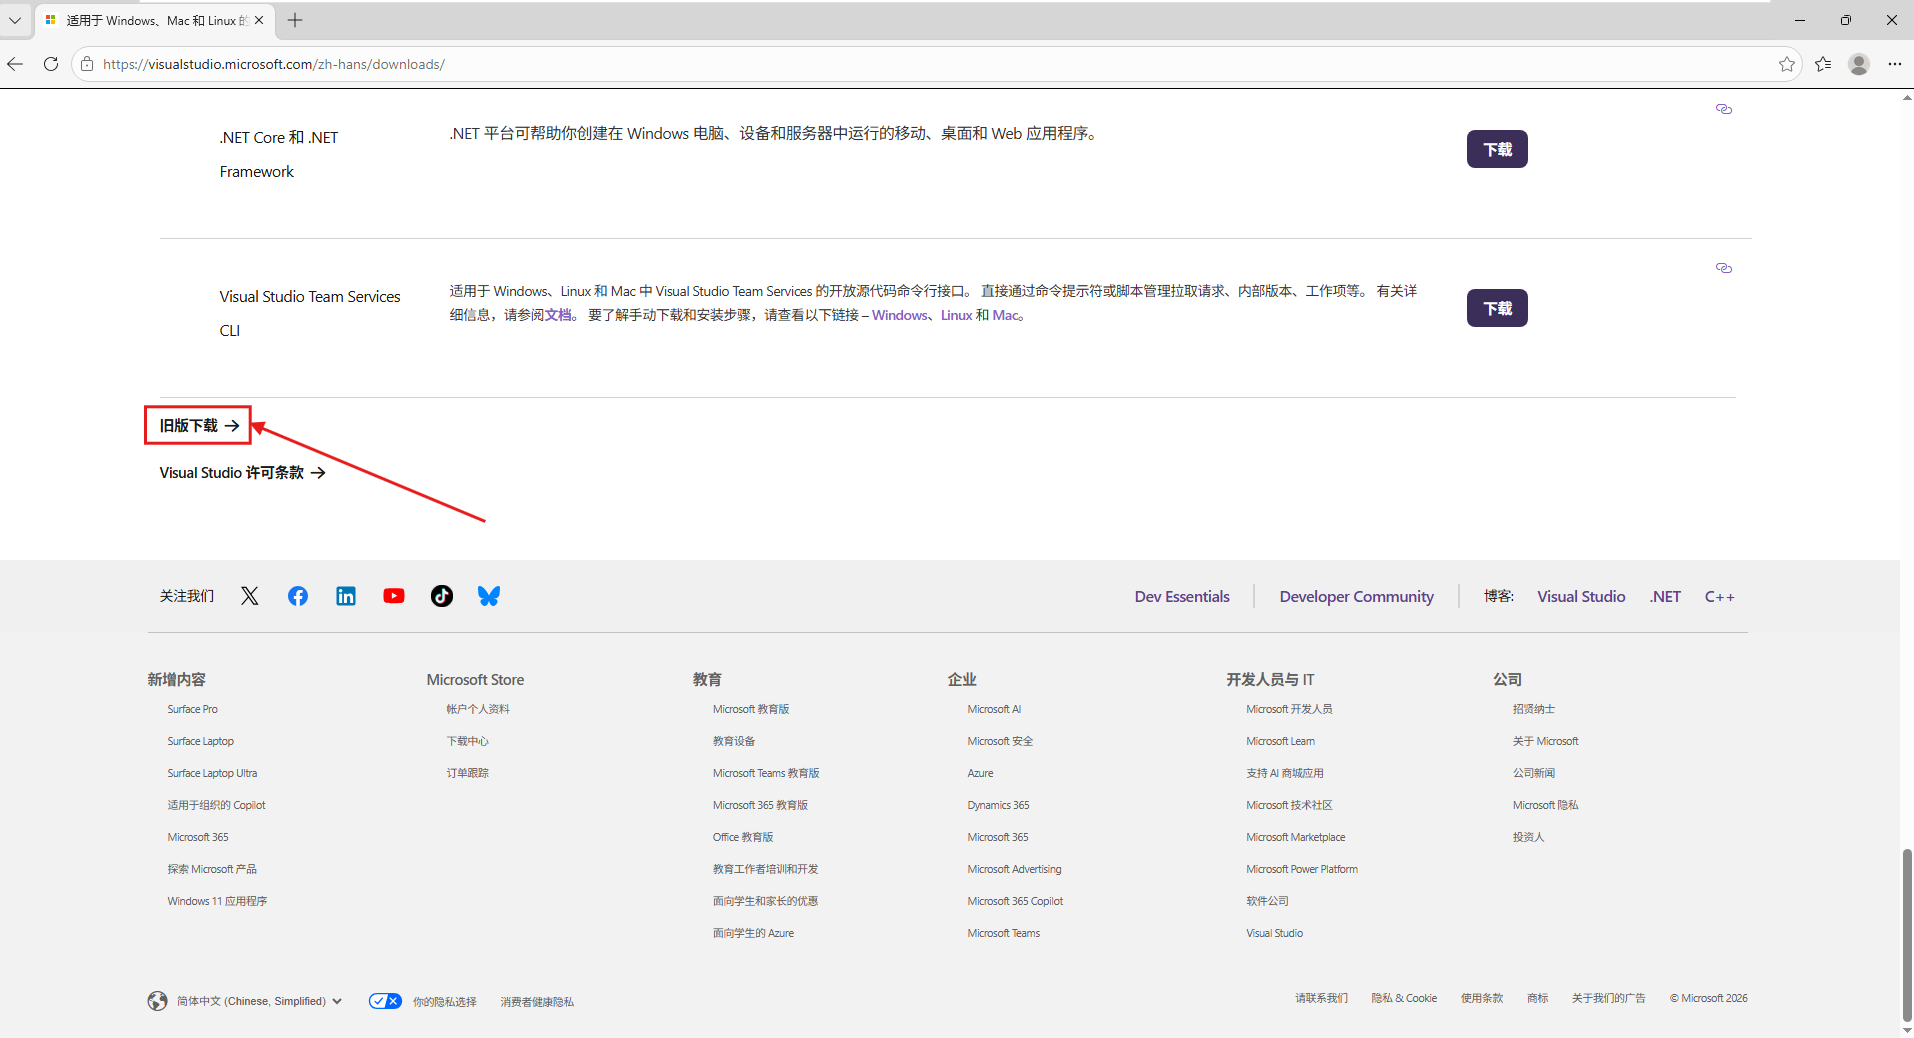Open 使用条款 footer link
Viewport: 1914px width, 1038px height.
click(1482, 998)
